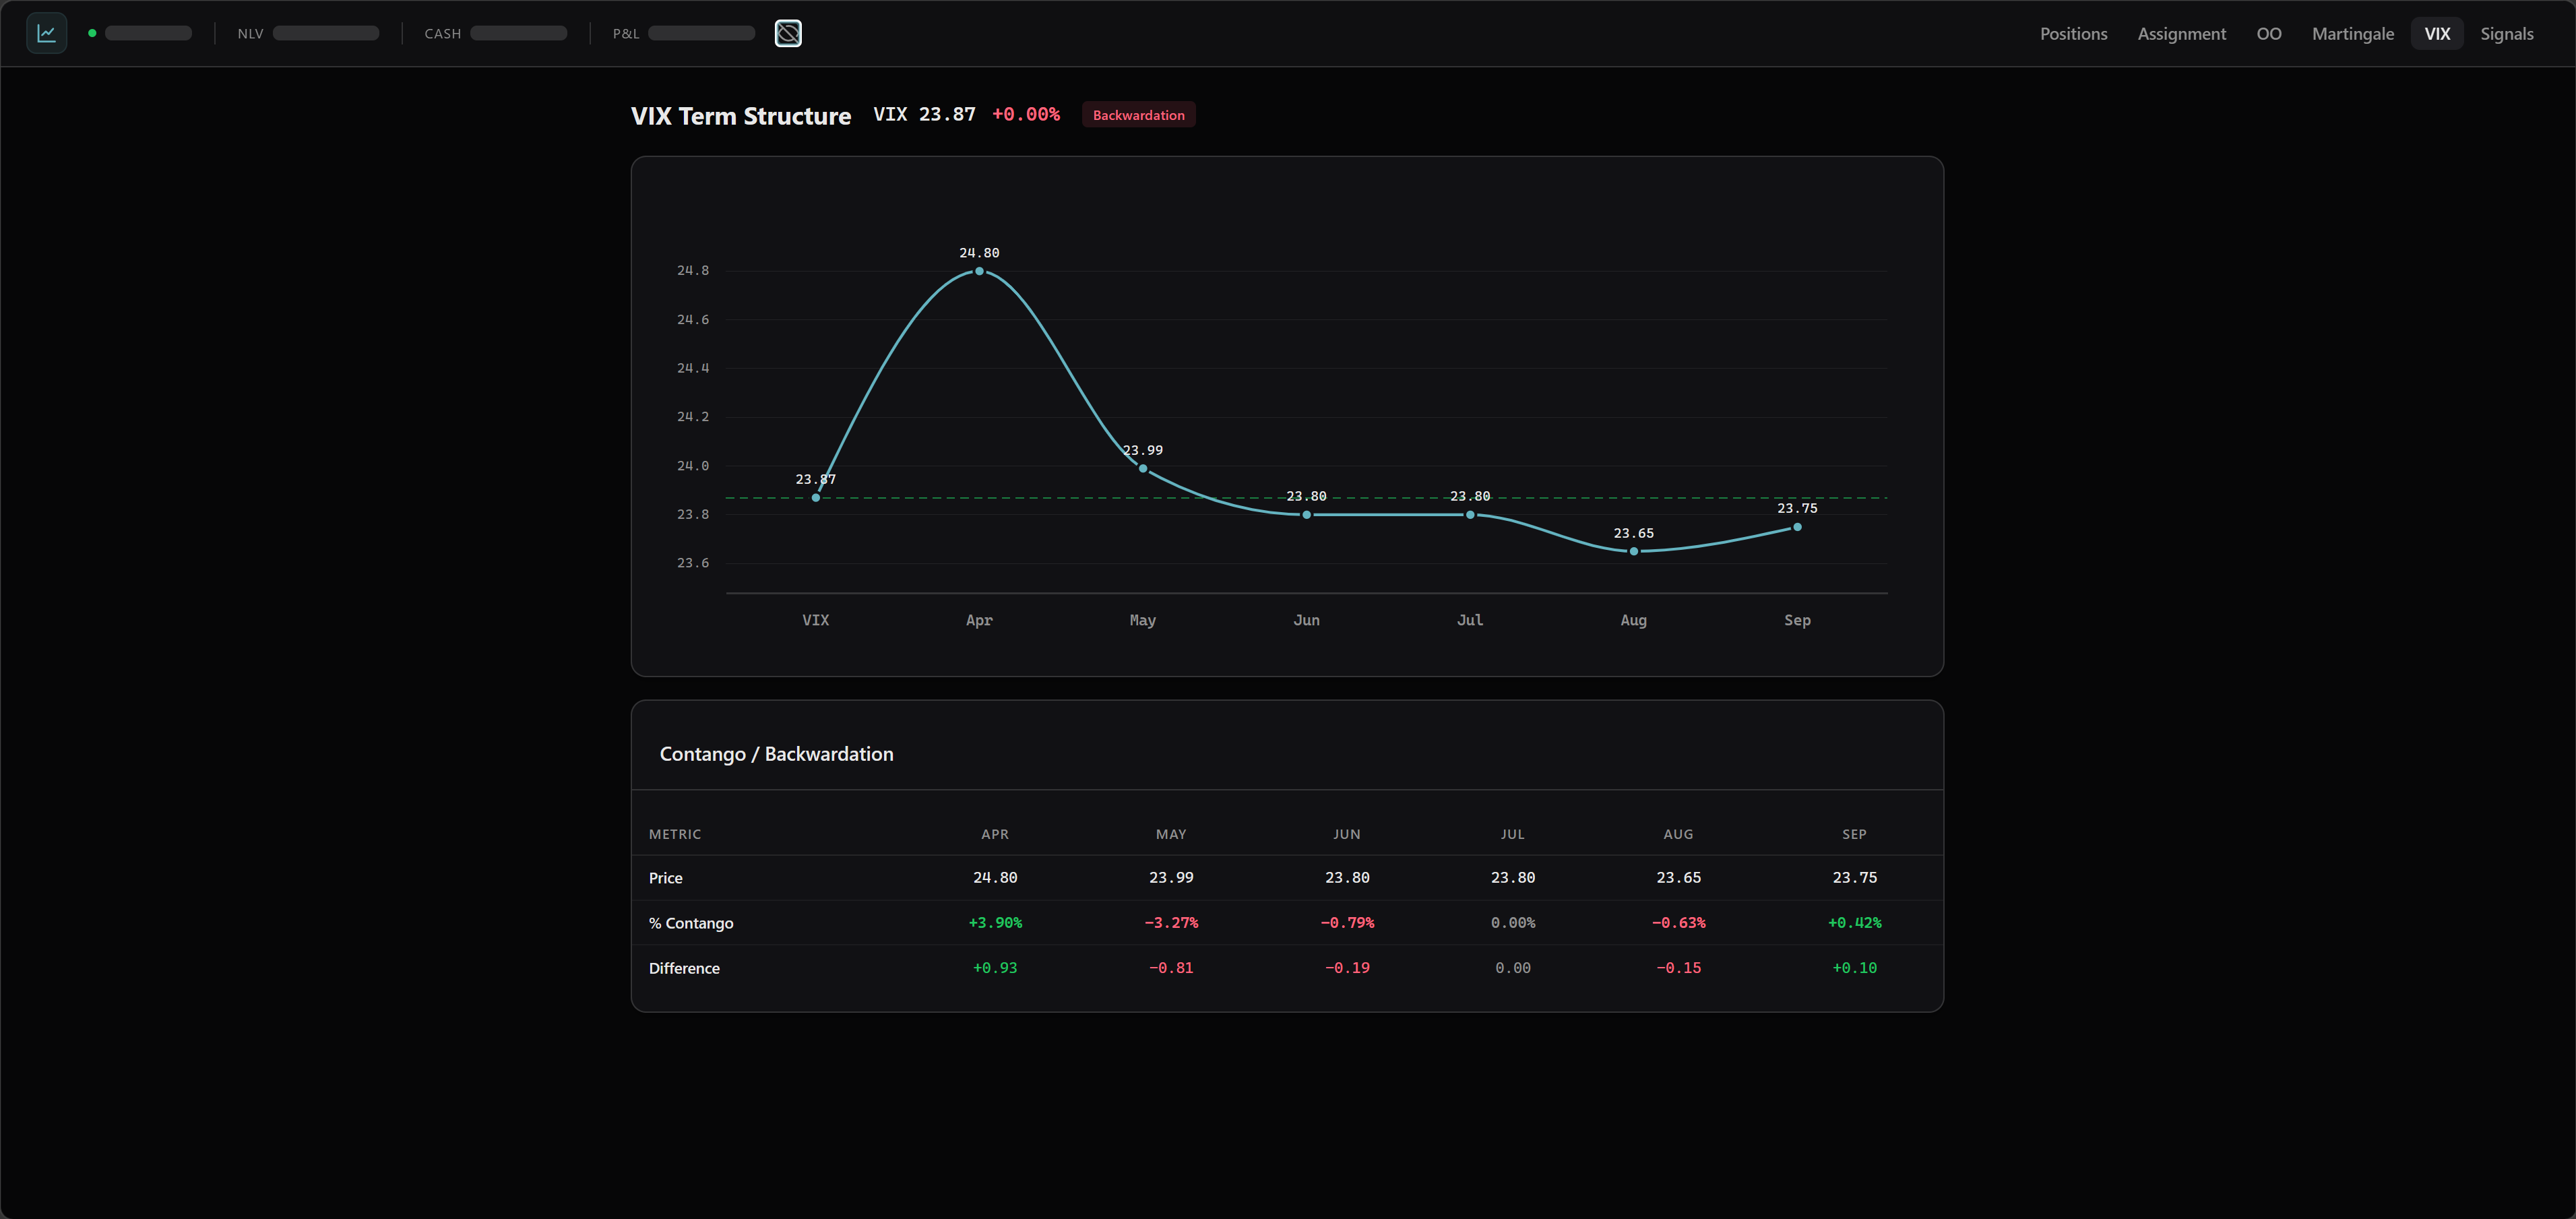Click the masked P&L value
Viewport: 2576px width, 1219px height.
click(701, 33)
